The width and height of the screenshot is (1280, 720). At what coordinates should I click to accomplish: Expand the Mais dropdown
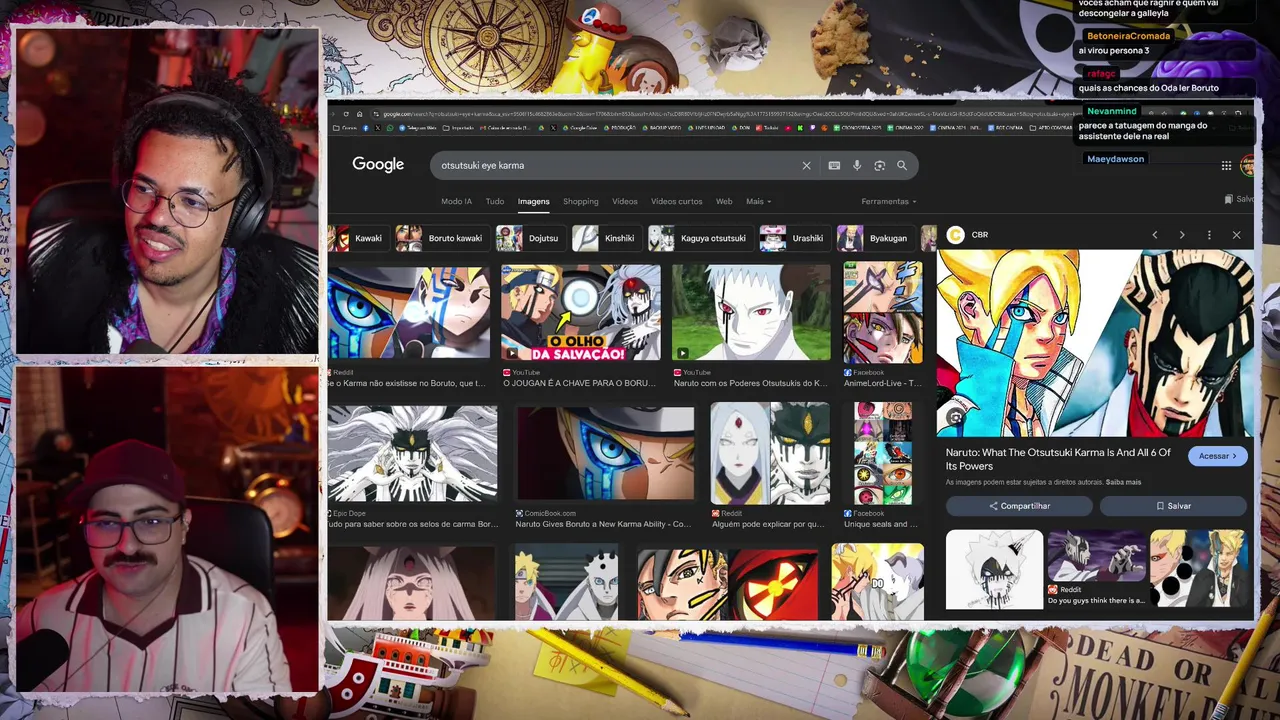point(758,202)
